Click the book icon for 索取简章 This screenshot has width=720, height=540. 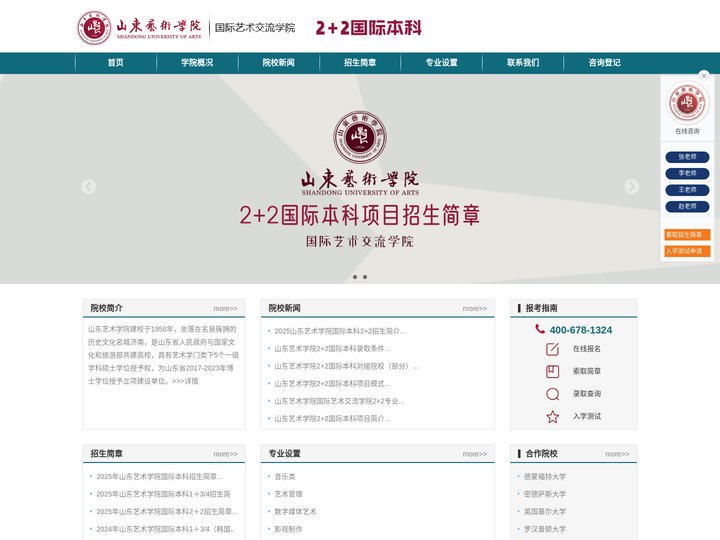(x=552, y=371)
